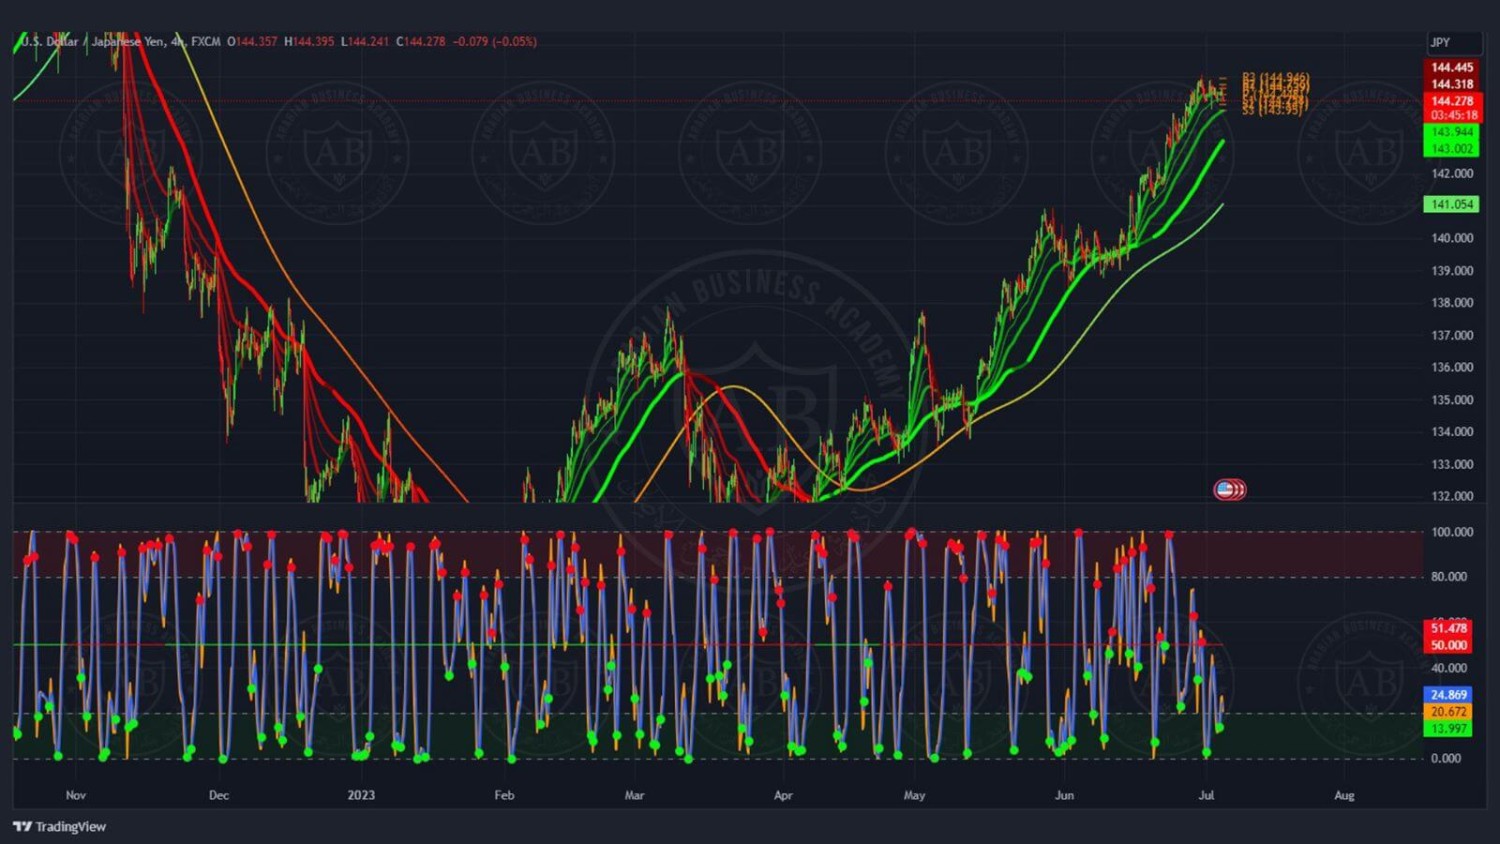Click the orange 20.672 oscillator value label
The height and width of the screenshot is (844, 1500).
(x=1448, y=711)
